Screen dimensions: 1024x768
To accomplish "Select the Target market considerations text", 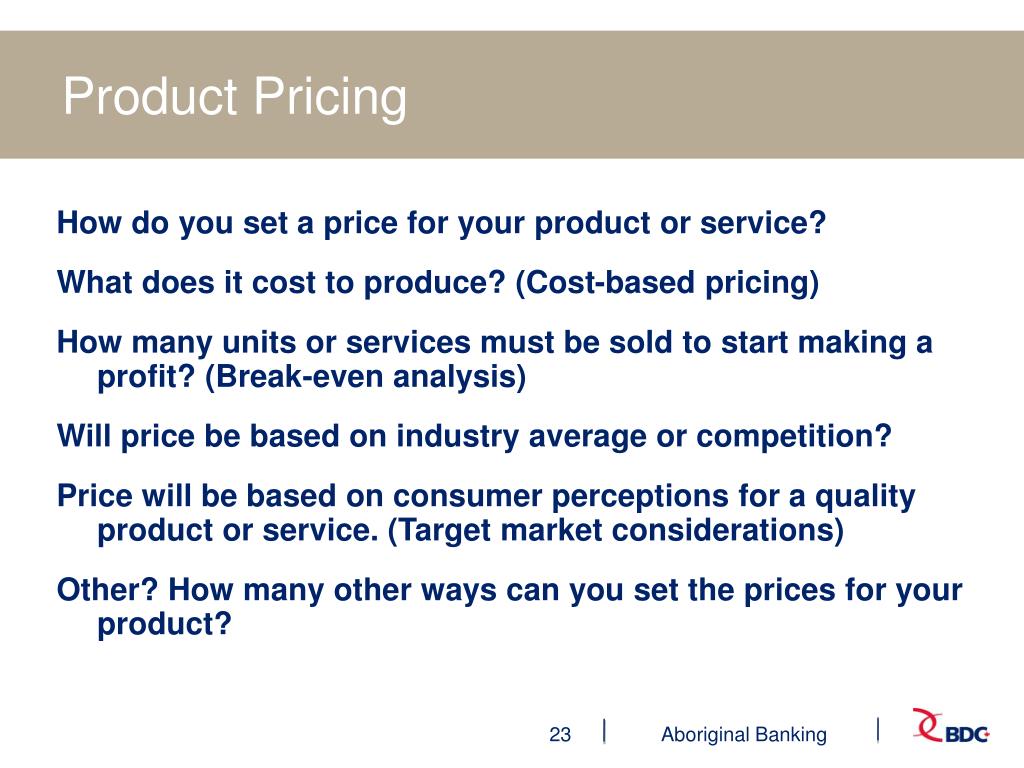I will (616, 530).
